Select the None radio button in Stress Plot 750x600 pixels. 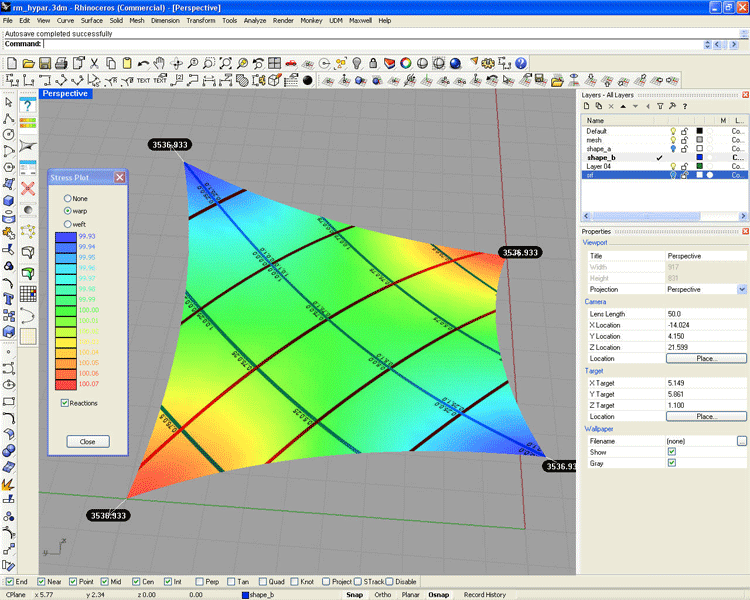68,198
